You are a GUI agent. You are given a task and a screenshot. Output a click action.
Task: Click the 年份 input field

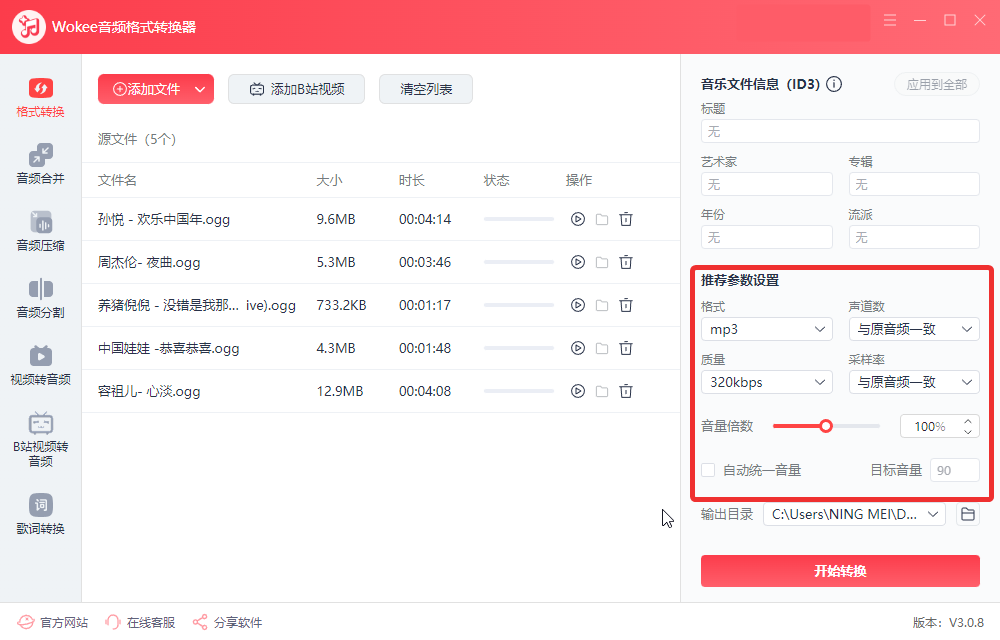tap(767, 237)
